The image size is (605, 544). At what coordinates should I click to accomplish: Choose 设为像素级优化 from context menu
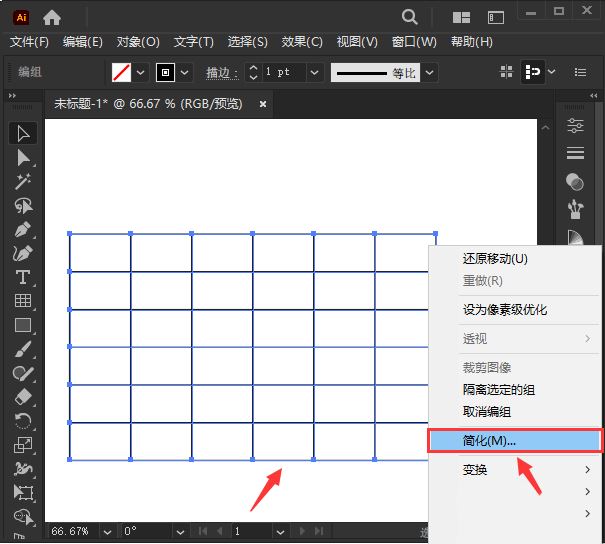click(x=515, y=310)
